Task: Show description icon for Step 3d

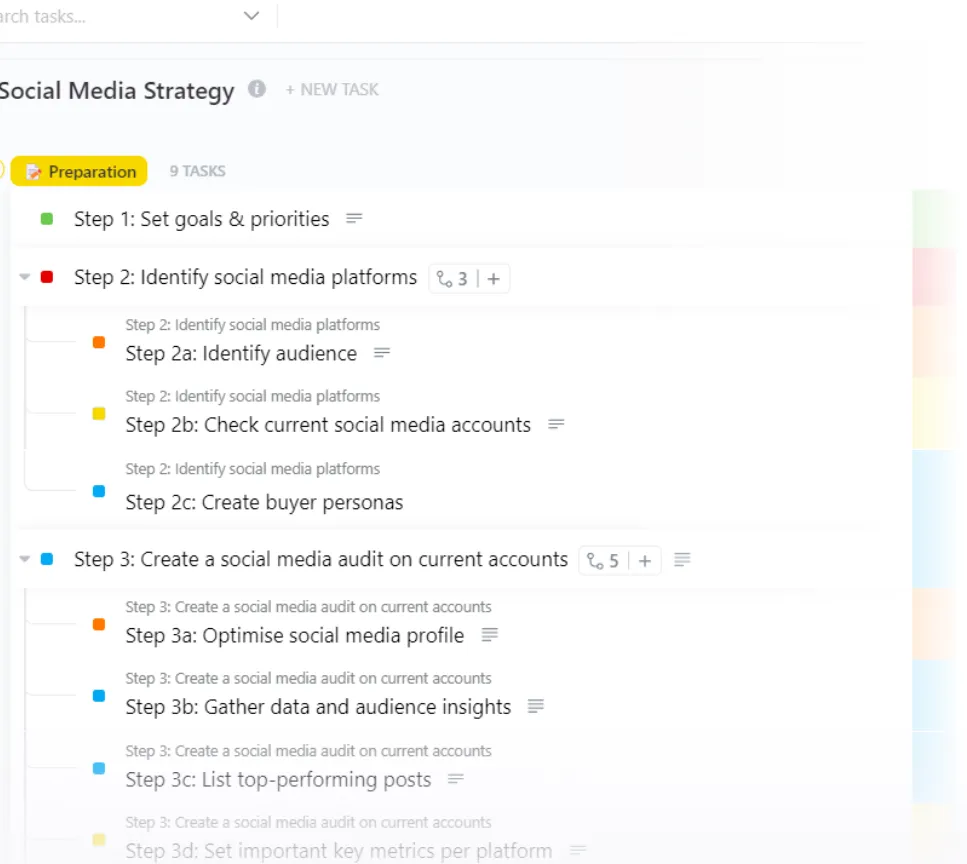Action: pos(577,850)
